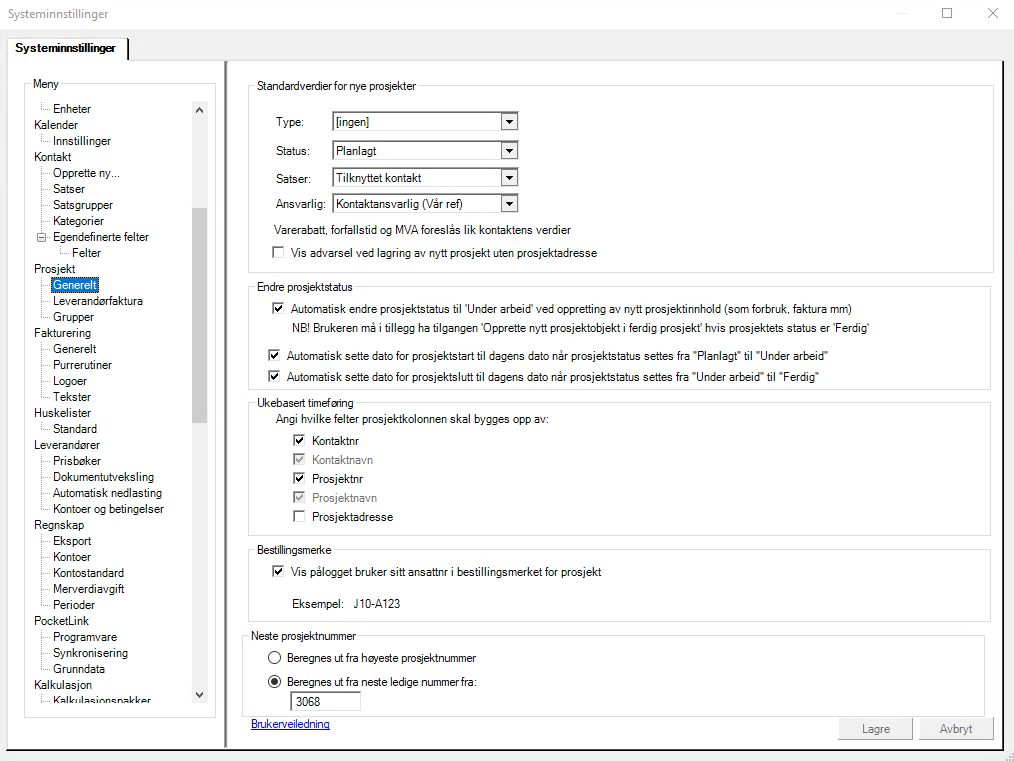The width and height of the screenshot is (1014, 761).
Task: Toggle automatic prosjektslutt date checkbox
Action: point(274,376)
